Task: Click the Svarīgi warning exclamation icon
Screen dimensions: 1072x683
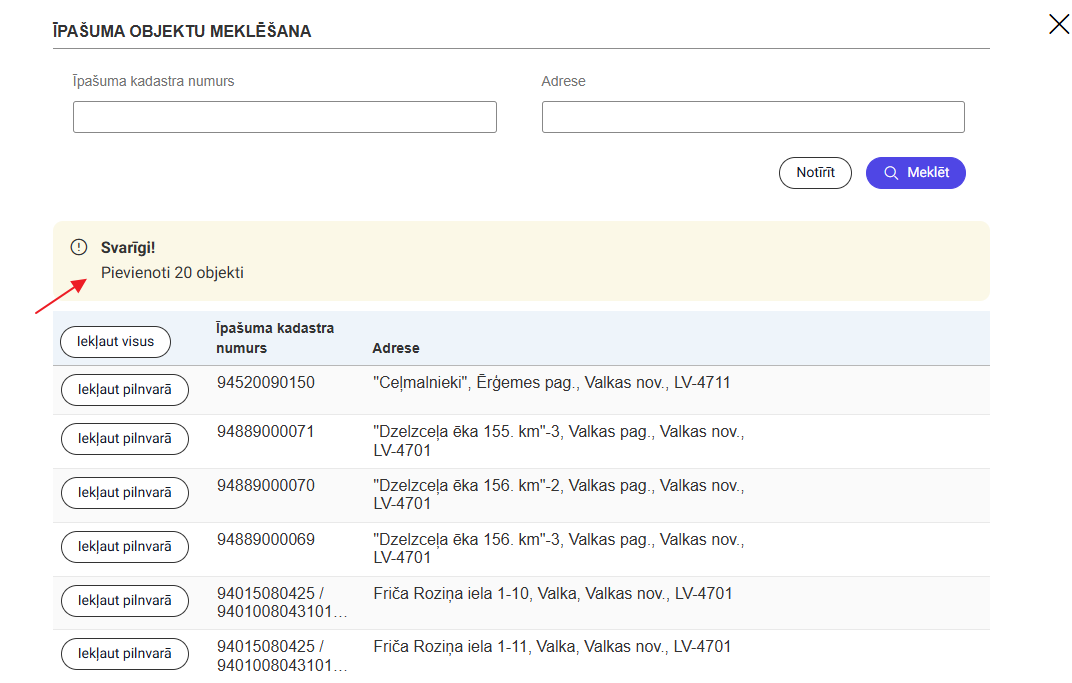Action: 79,247
